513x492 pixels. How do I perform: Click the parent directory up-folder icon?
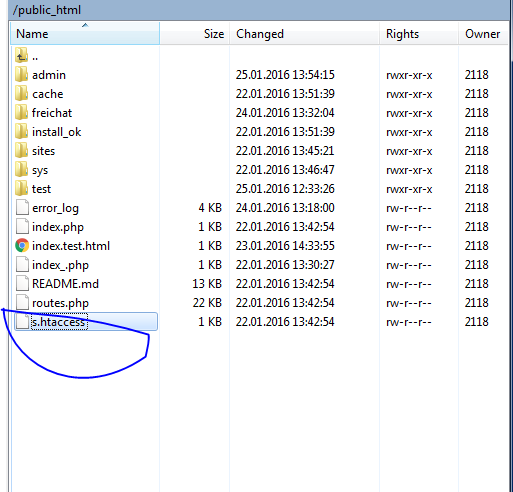point(22,55)
